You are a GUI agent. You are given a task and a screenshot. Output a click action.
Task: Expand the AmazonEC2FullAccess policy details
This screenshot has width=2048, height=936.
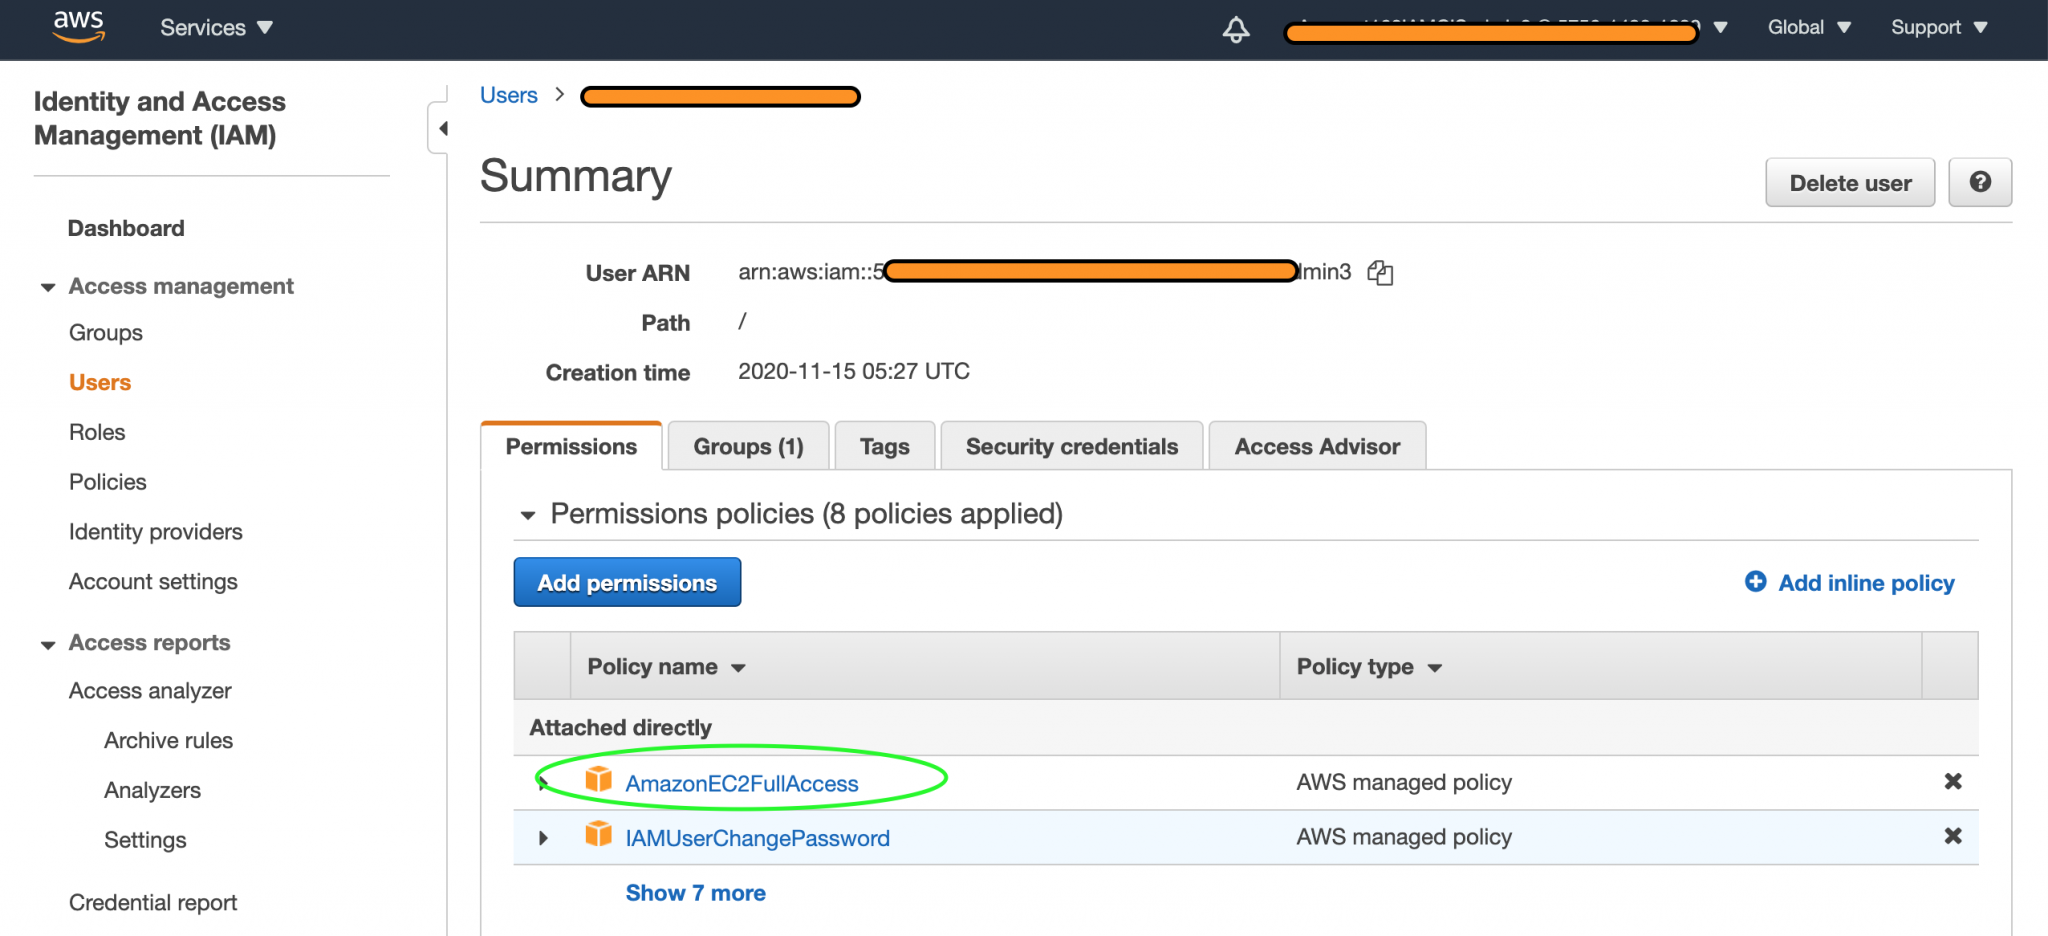[x=543, y=784]
